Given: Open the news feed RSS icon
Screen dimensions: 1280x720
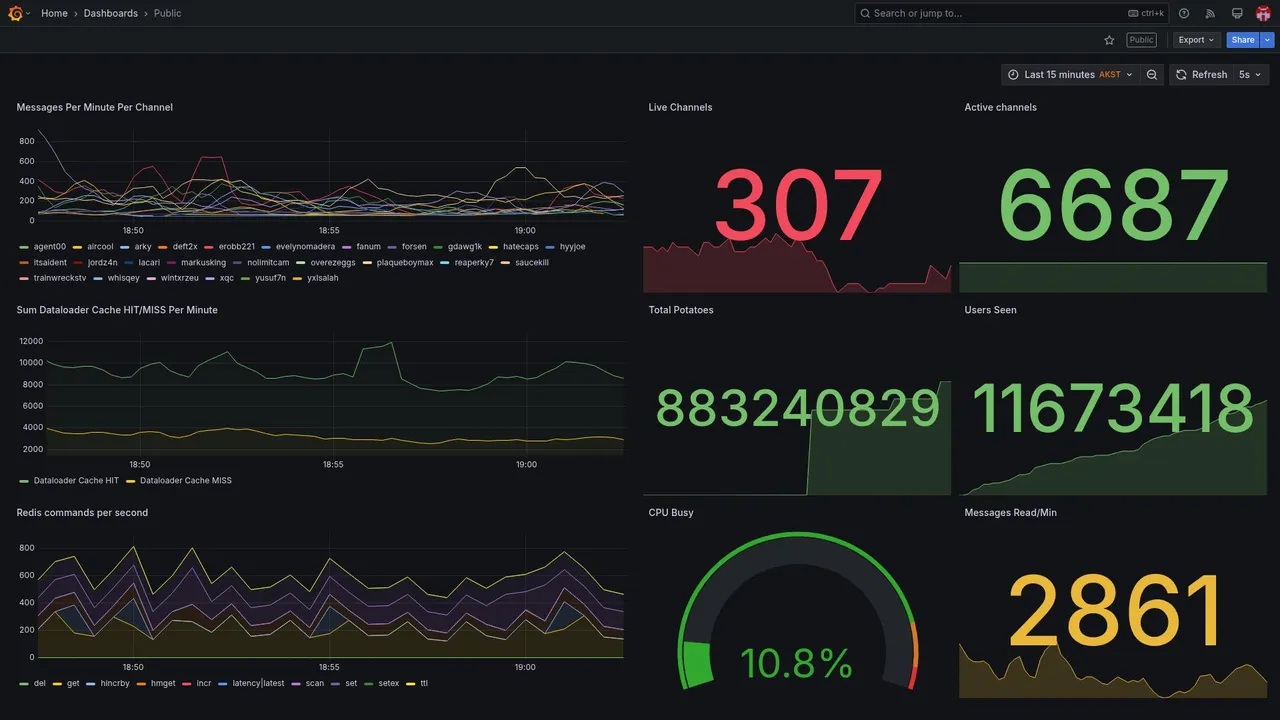Looking at the screenshot, I should [x=1210, y=13].
